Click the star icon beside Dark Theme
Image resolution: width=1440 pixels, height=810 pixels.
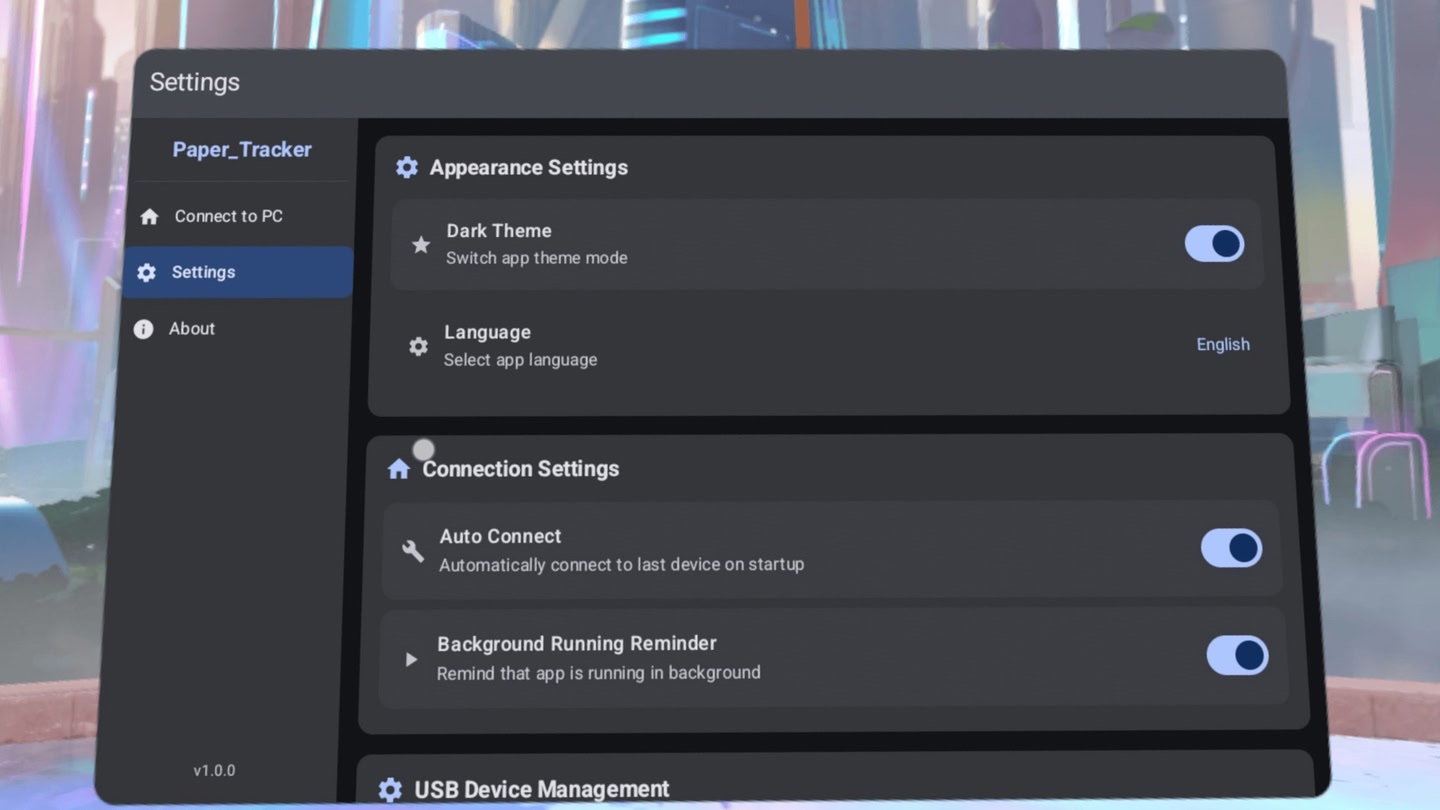click(x=421, y=245)
